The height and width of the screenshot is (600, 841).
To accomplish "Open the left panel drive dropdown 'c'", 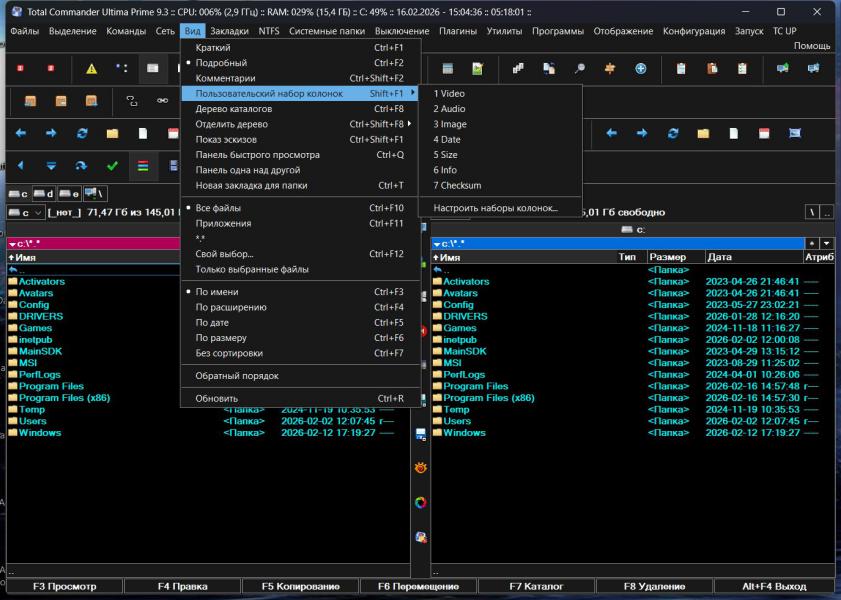I will [x=26, y=212].
